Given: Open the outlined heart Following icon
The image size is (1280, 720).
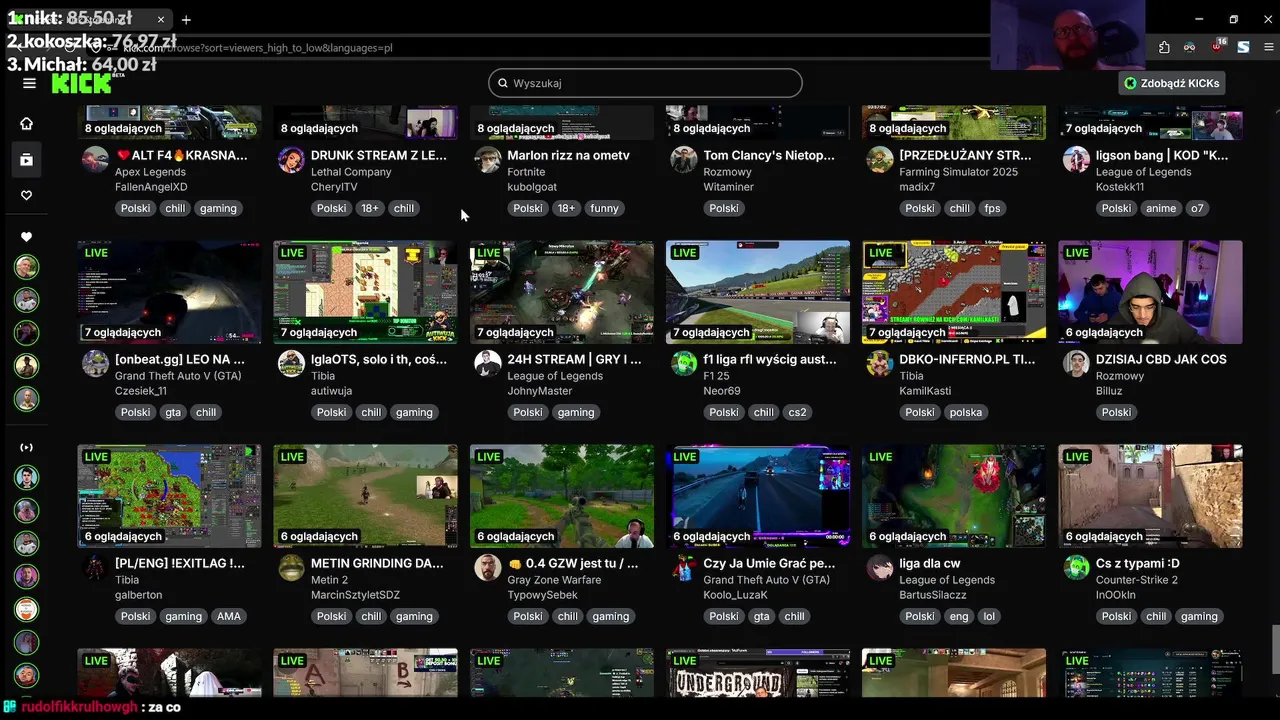Looking at the screenshot, I should pos(27,195).
